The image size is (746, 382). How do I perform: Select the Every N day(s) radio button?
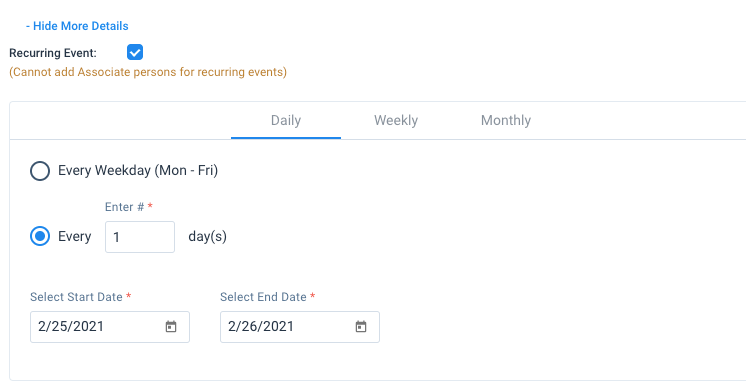click(x=40, y=236)
